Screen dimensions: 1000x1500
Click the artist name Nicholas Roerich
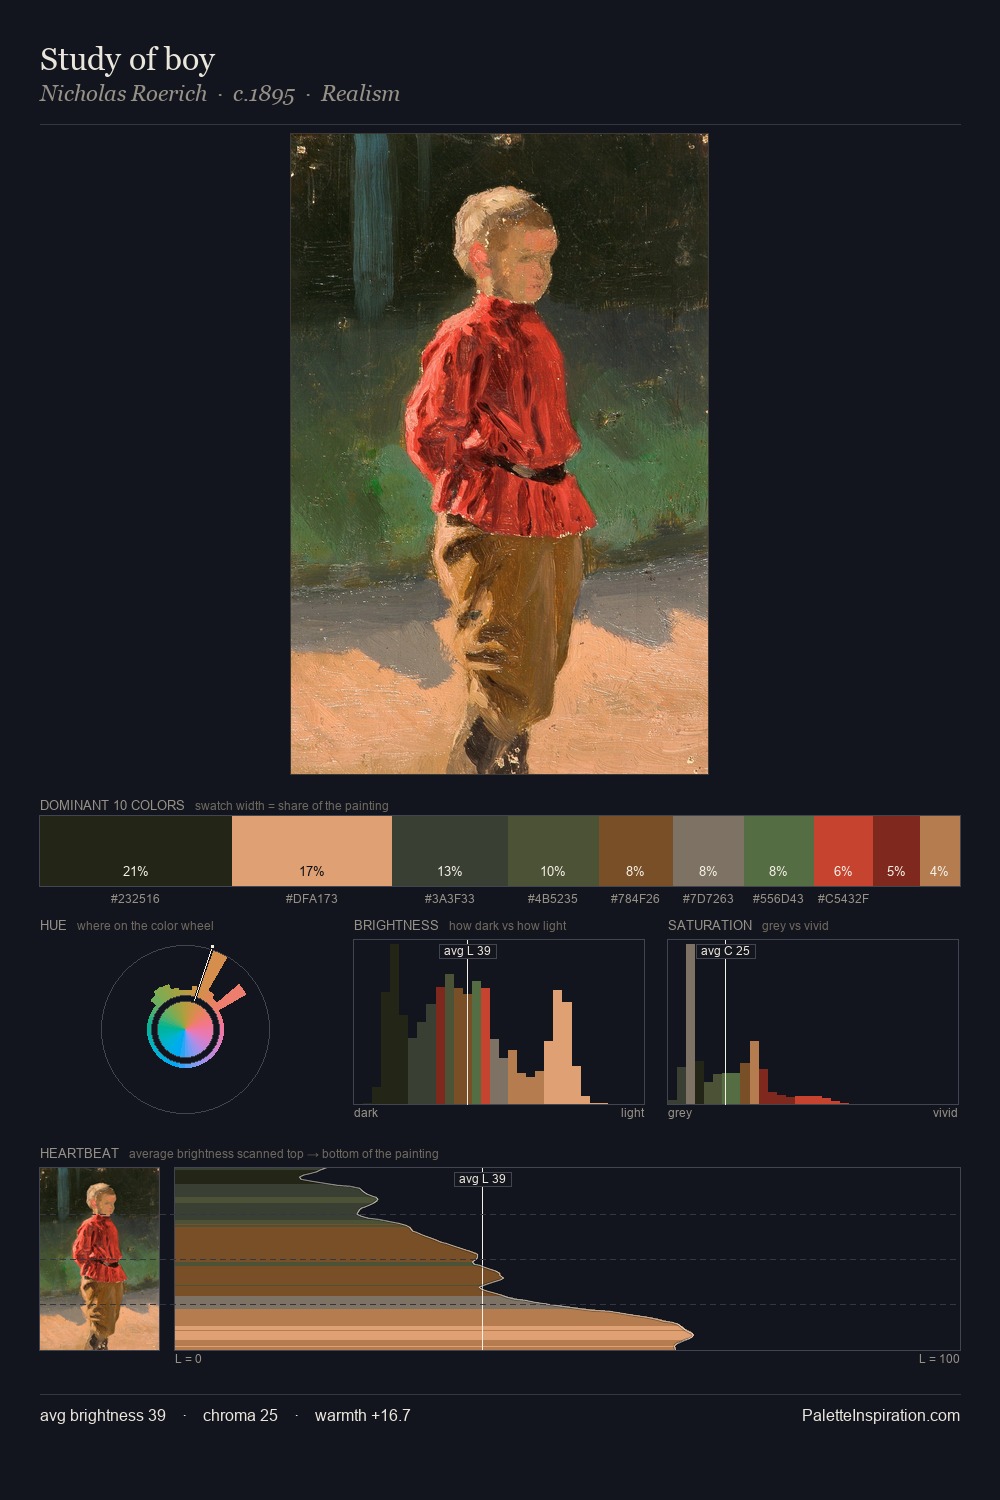tap(123, 94)
